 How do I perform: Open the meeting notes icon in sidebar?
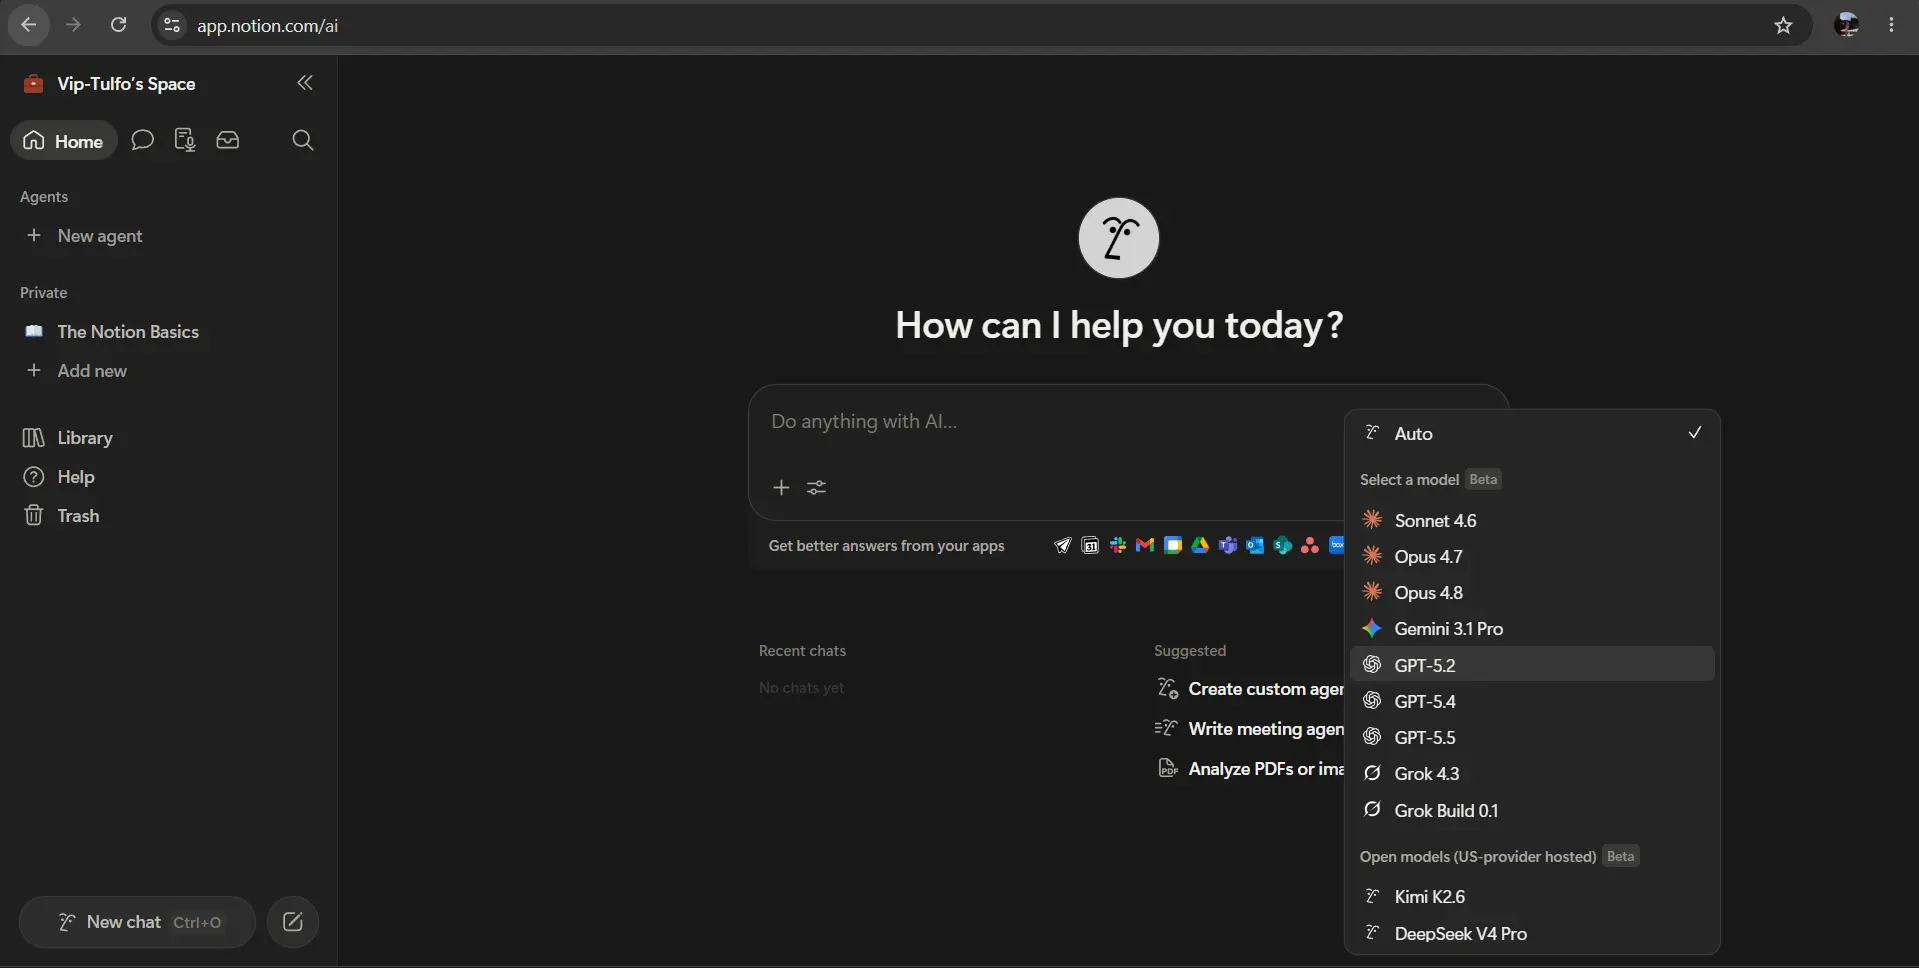tap(185, 140)
